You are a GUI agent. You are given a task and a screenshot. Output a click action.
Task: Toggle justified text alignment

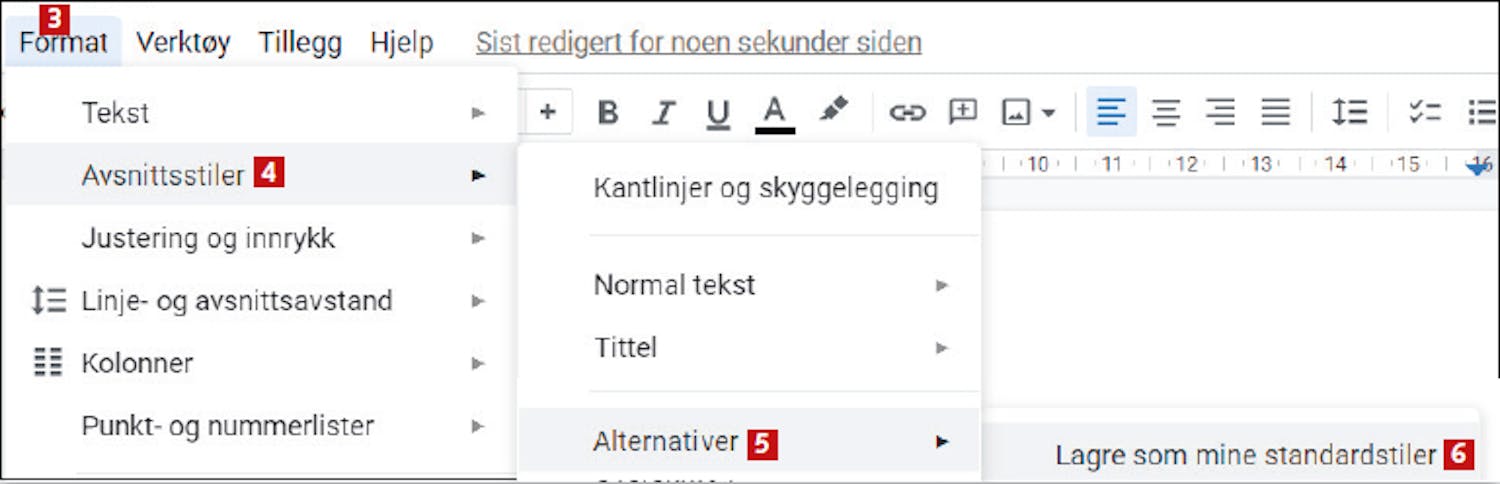1275,112
